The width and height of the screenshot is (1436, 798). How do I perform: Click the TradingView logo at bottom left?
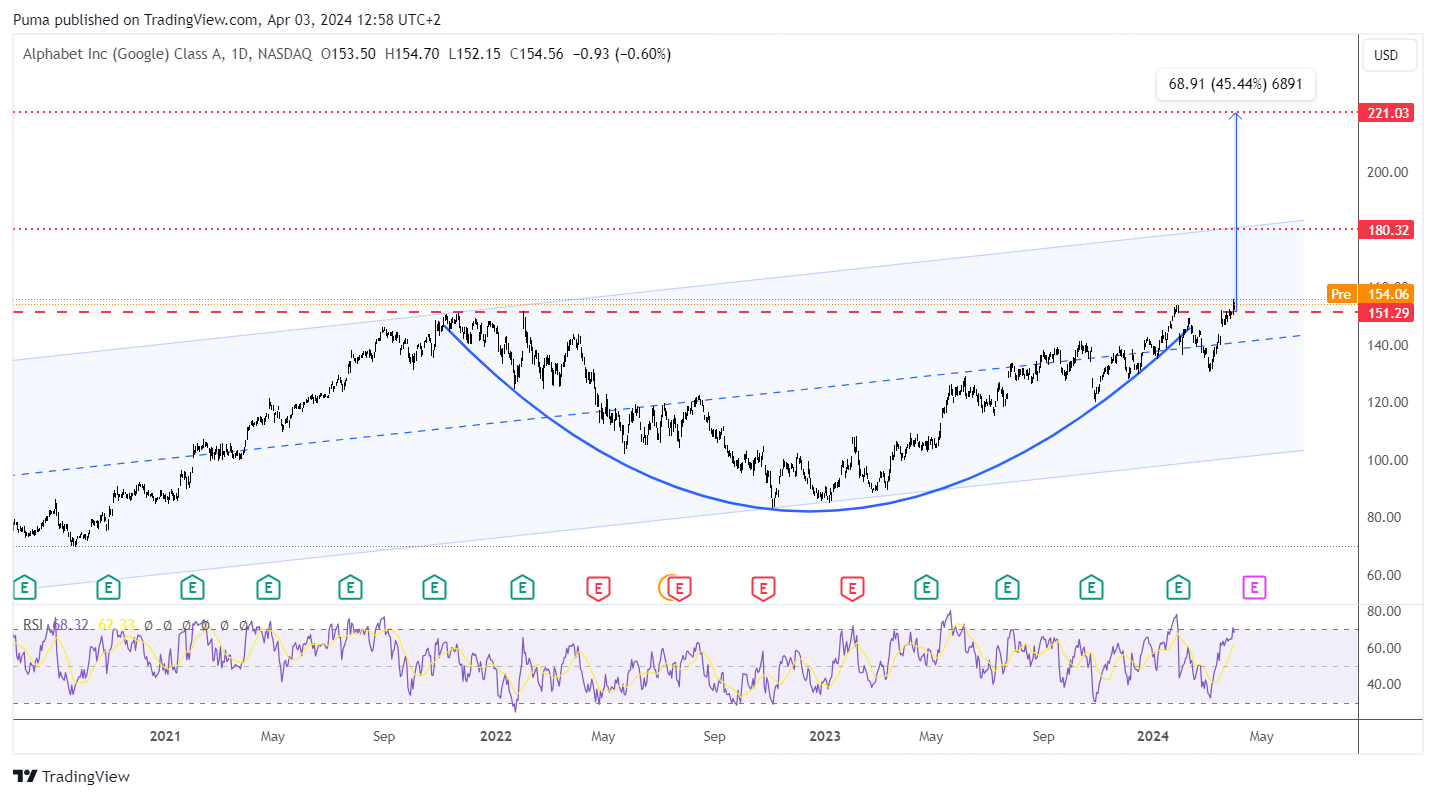(71, 776)
